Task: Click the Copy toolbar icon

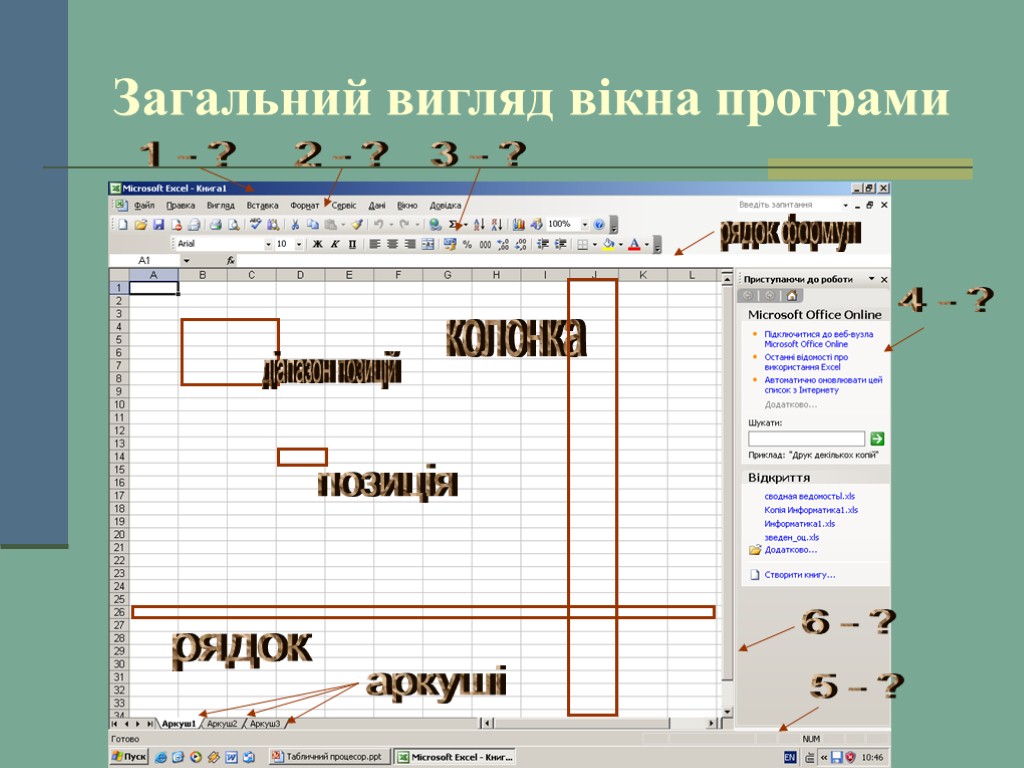Action: coord(313,225)
